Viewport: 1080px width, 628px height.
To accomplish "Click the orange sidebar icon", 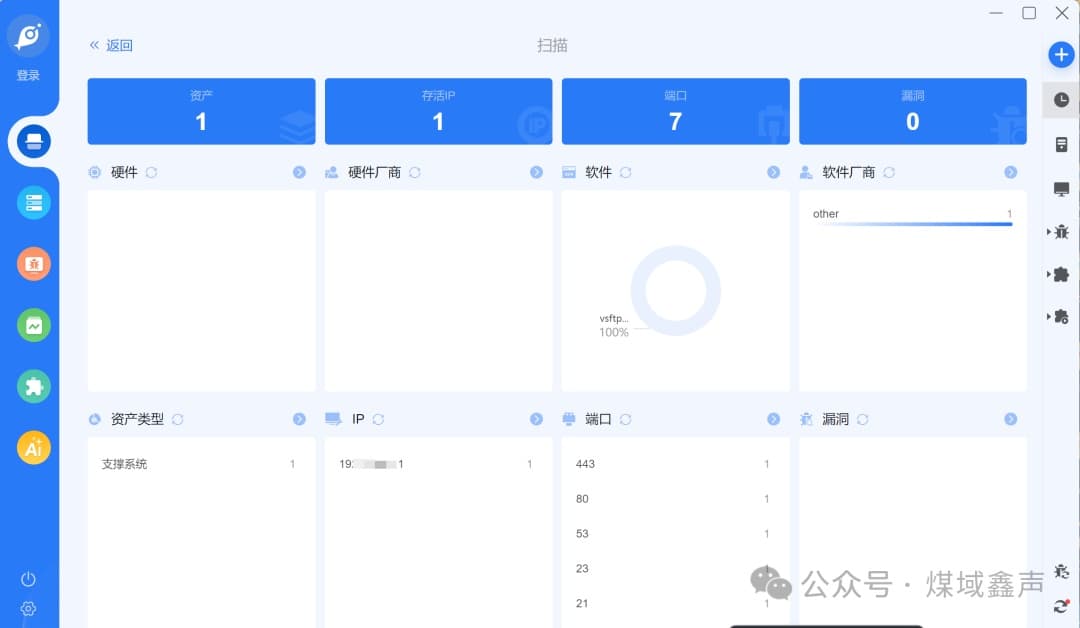I will (x=34, y=264).
